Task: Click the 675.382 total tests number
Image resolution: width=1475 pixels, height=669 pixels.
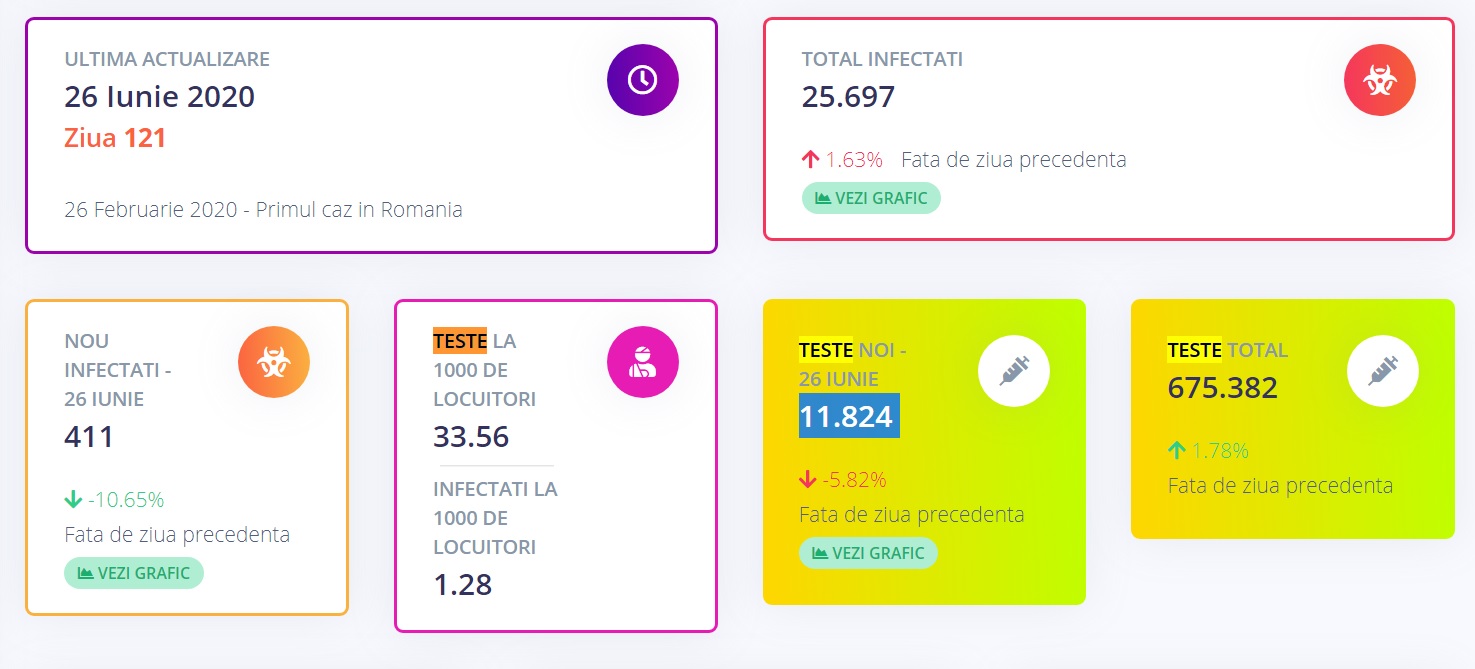Action: pos(1222,388)
